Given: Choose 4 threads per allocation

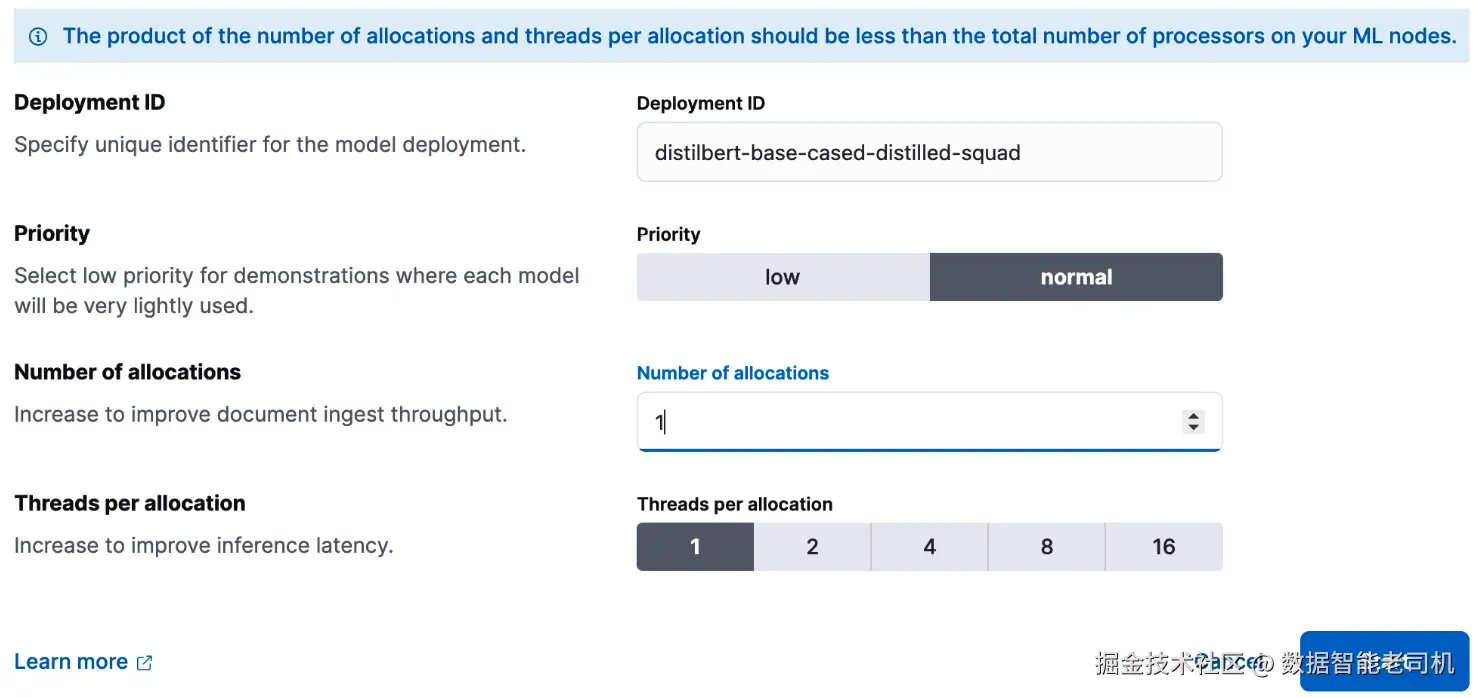Looking at the screenshot, I should point(929,547).
